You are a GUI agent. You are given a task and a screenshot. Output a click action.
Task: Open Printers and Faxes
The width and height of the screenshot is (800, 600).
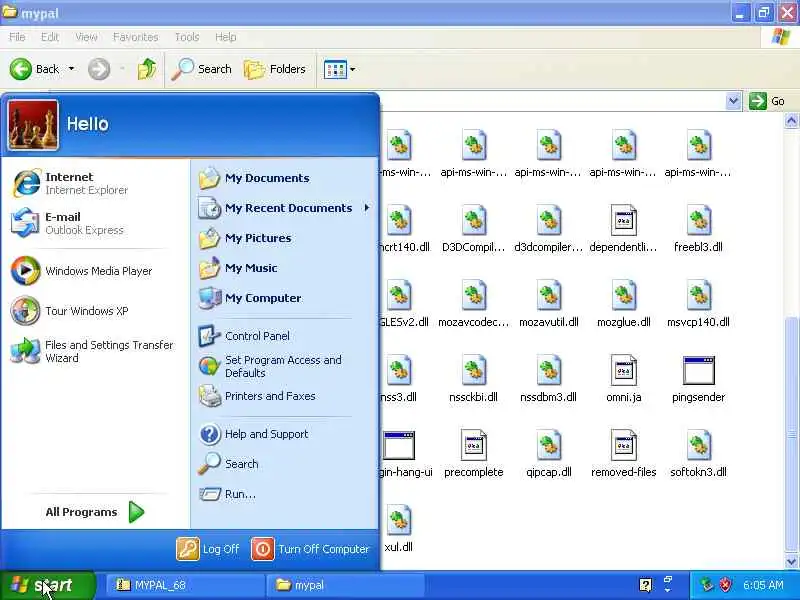257,396
